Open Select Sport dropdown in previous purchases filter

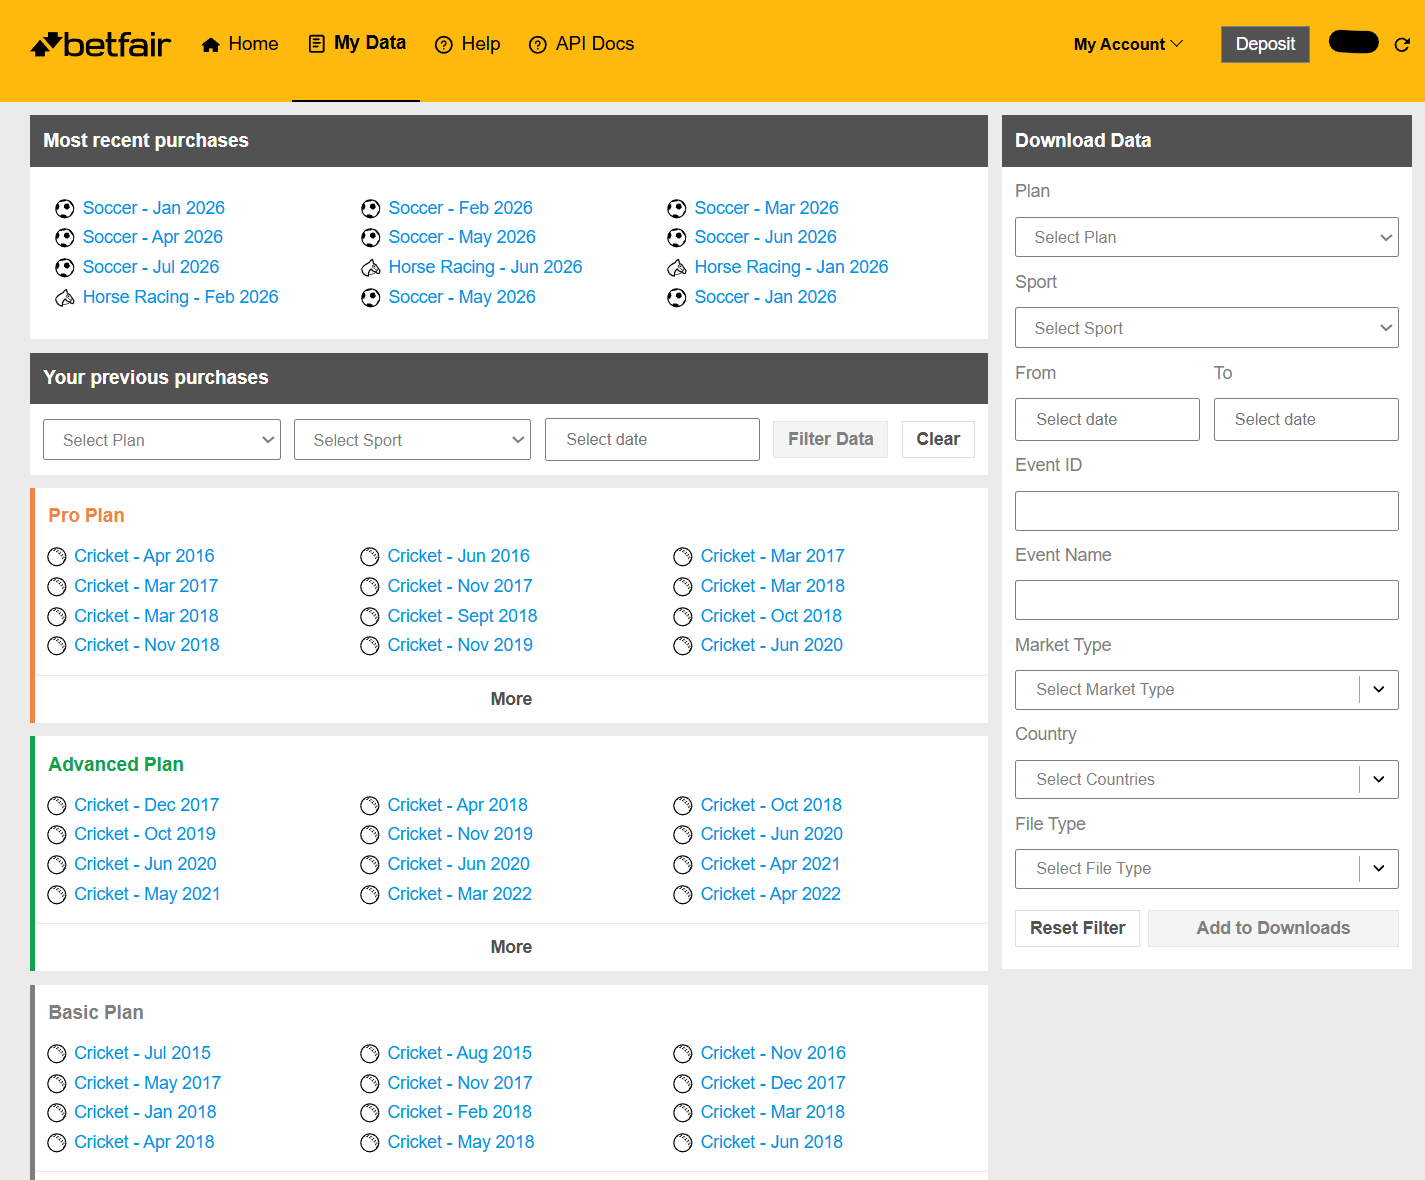tap(412, 440)
